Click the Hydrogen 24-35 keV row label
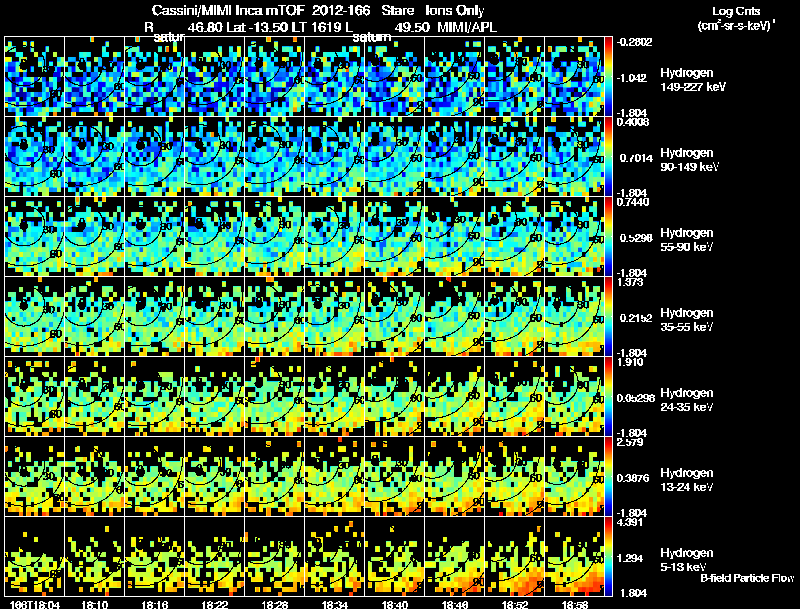800x609 pixels. click(x=687, y=400)
